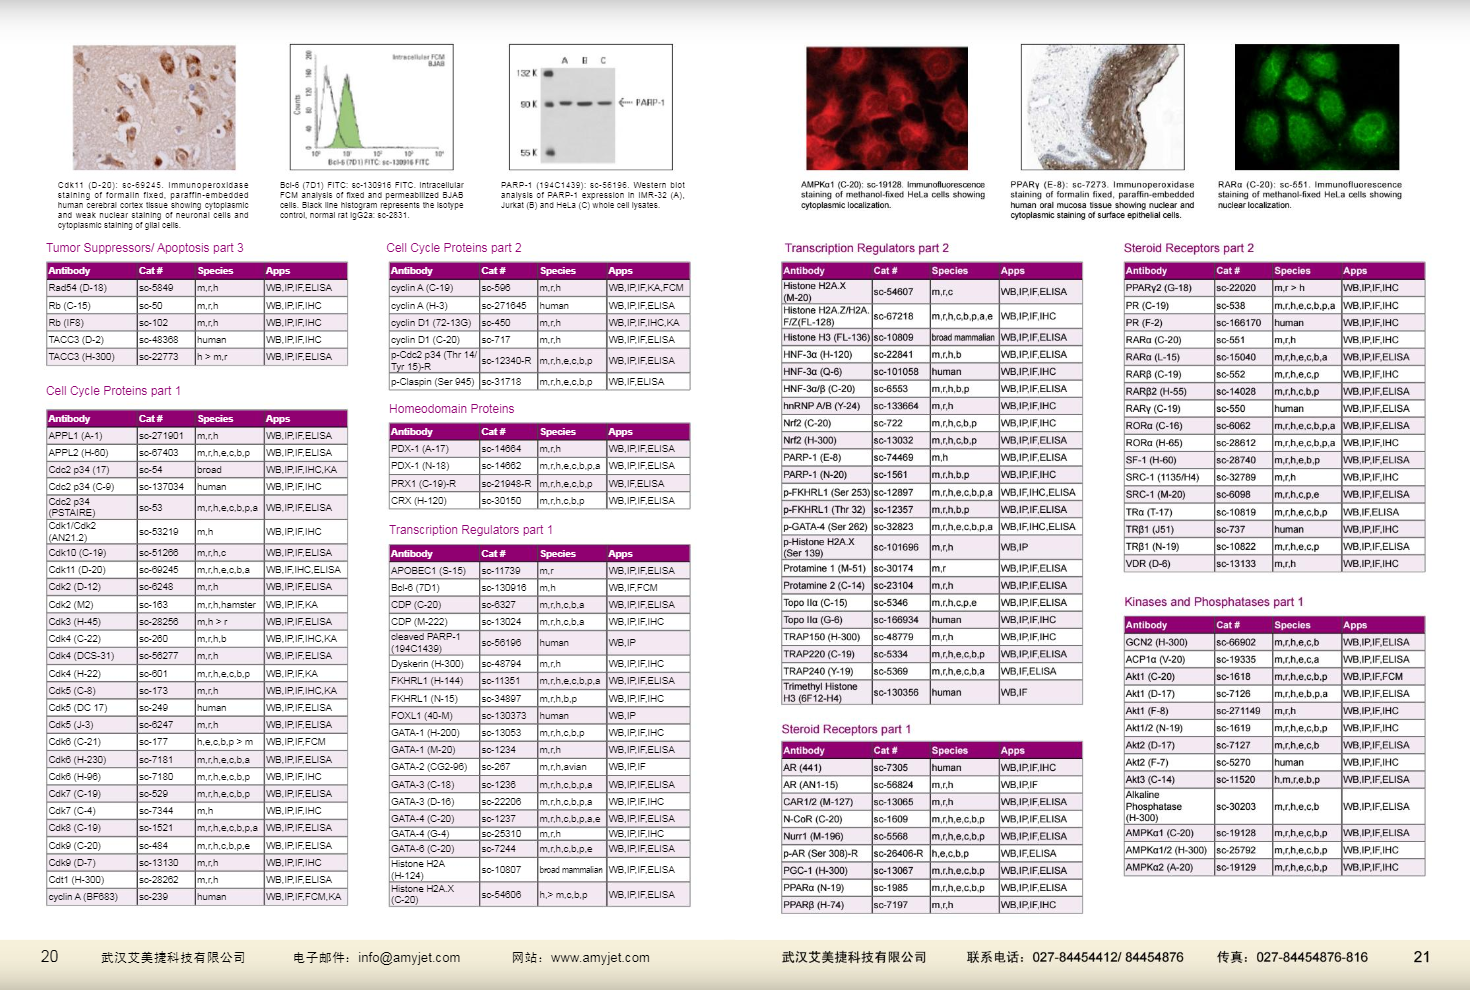Screen dimensions: 1470x990
Task: Select the green RARα immunofluorescence image
Action: [1316, 107]
